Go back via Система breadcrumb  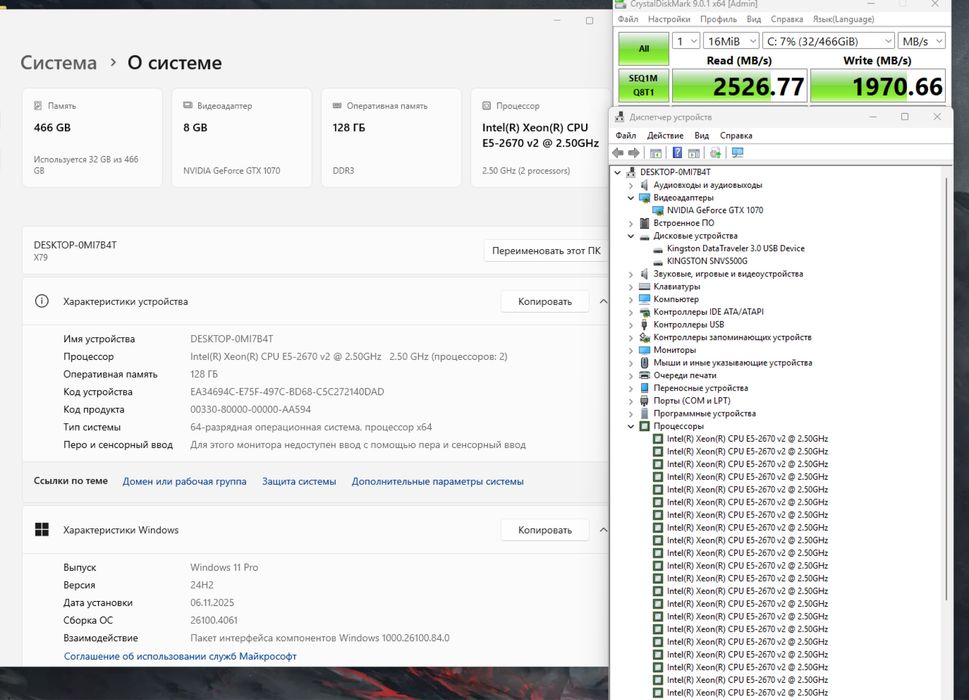pyautogui.click(x=59, y=62)
